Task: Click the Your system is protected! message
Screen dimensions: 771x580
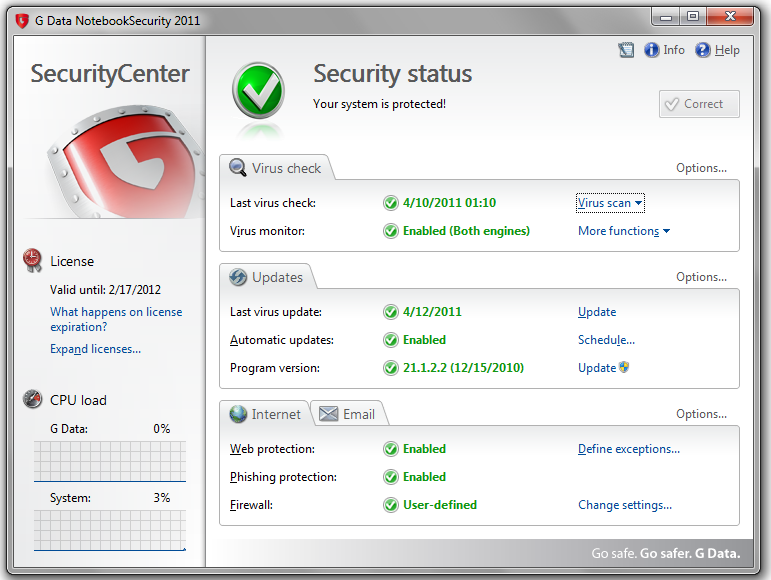Action: click(379, 104)
